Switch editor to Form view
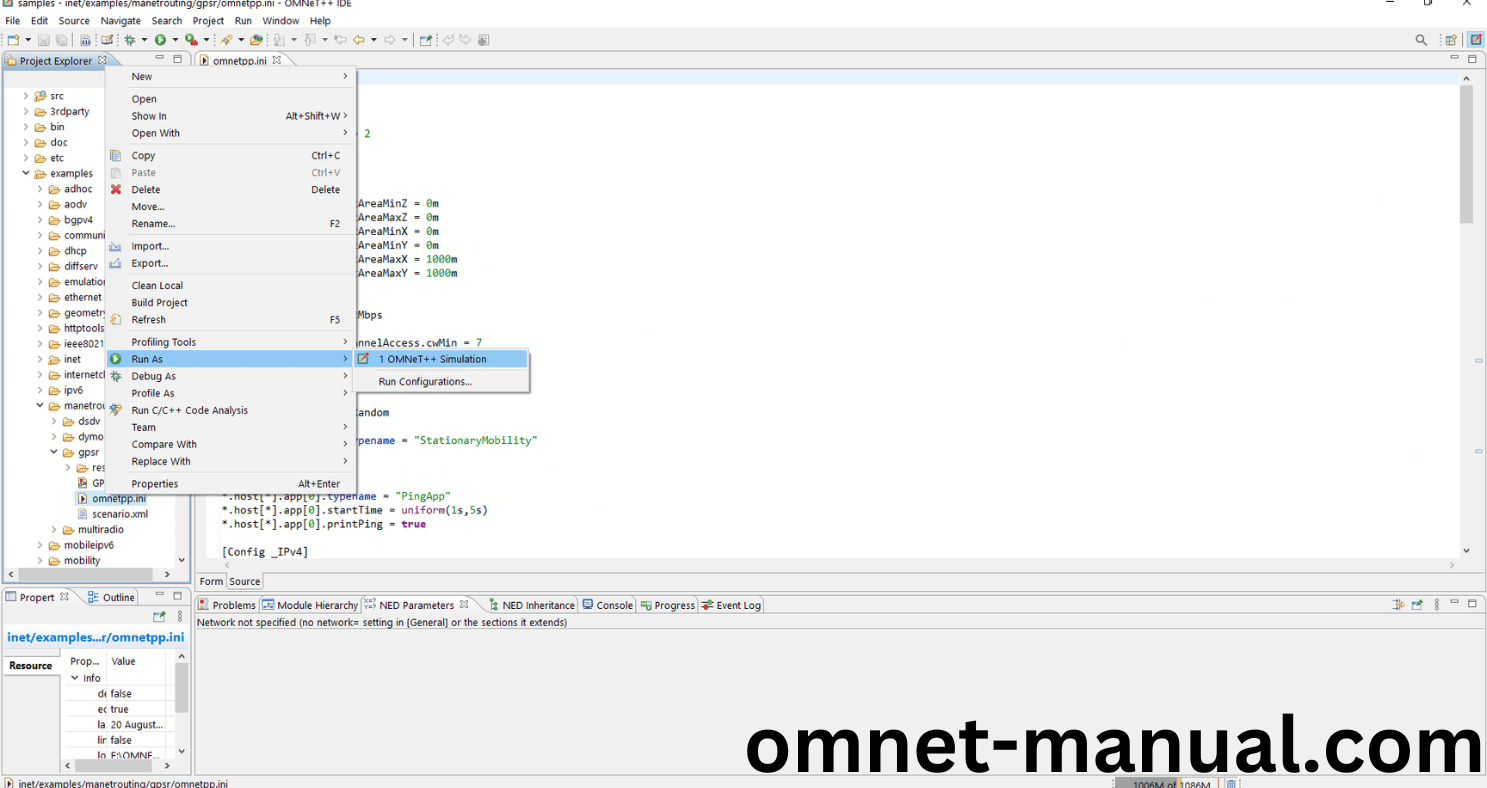The image size is (1487, 788). point(211,581)
